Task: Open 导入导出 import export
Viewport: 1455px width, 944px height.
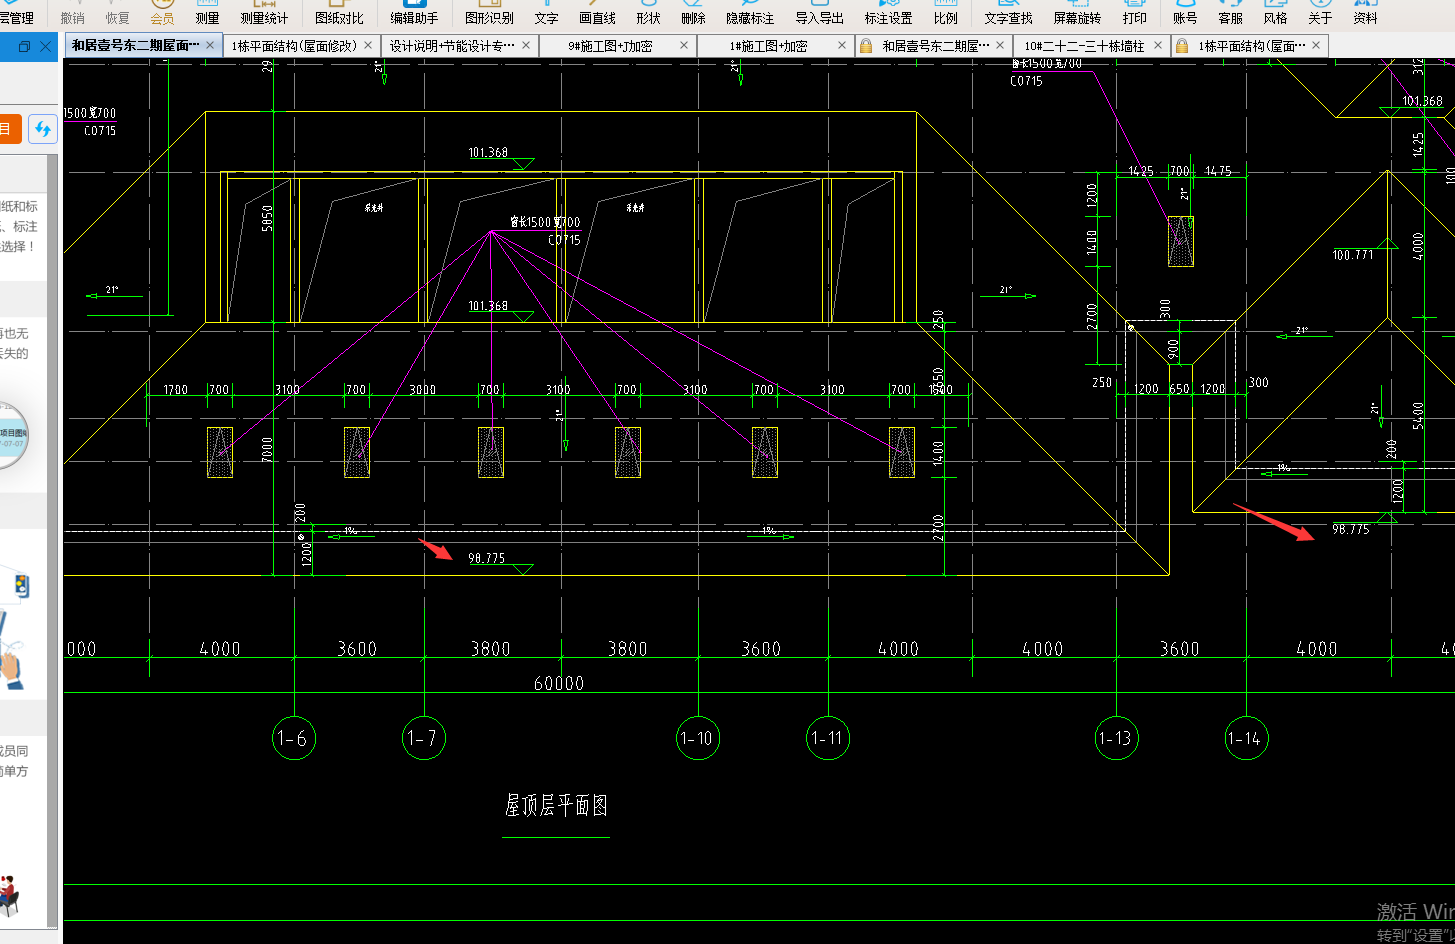Action: click(819, 13)
